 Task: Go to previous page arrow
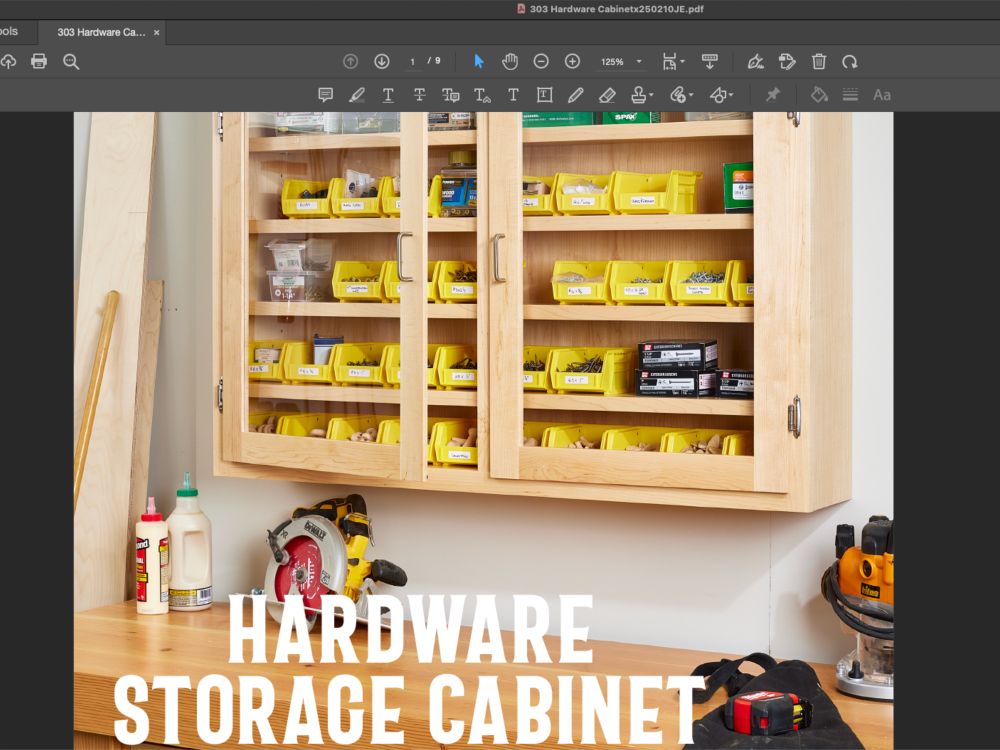point(350,61)
